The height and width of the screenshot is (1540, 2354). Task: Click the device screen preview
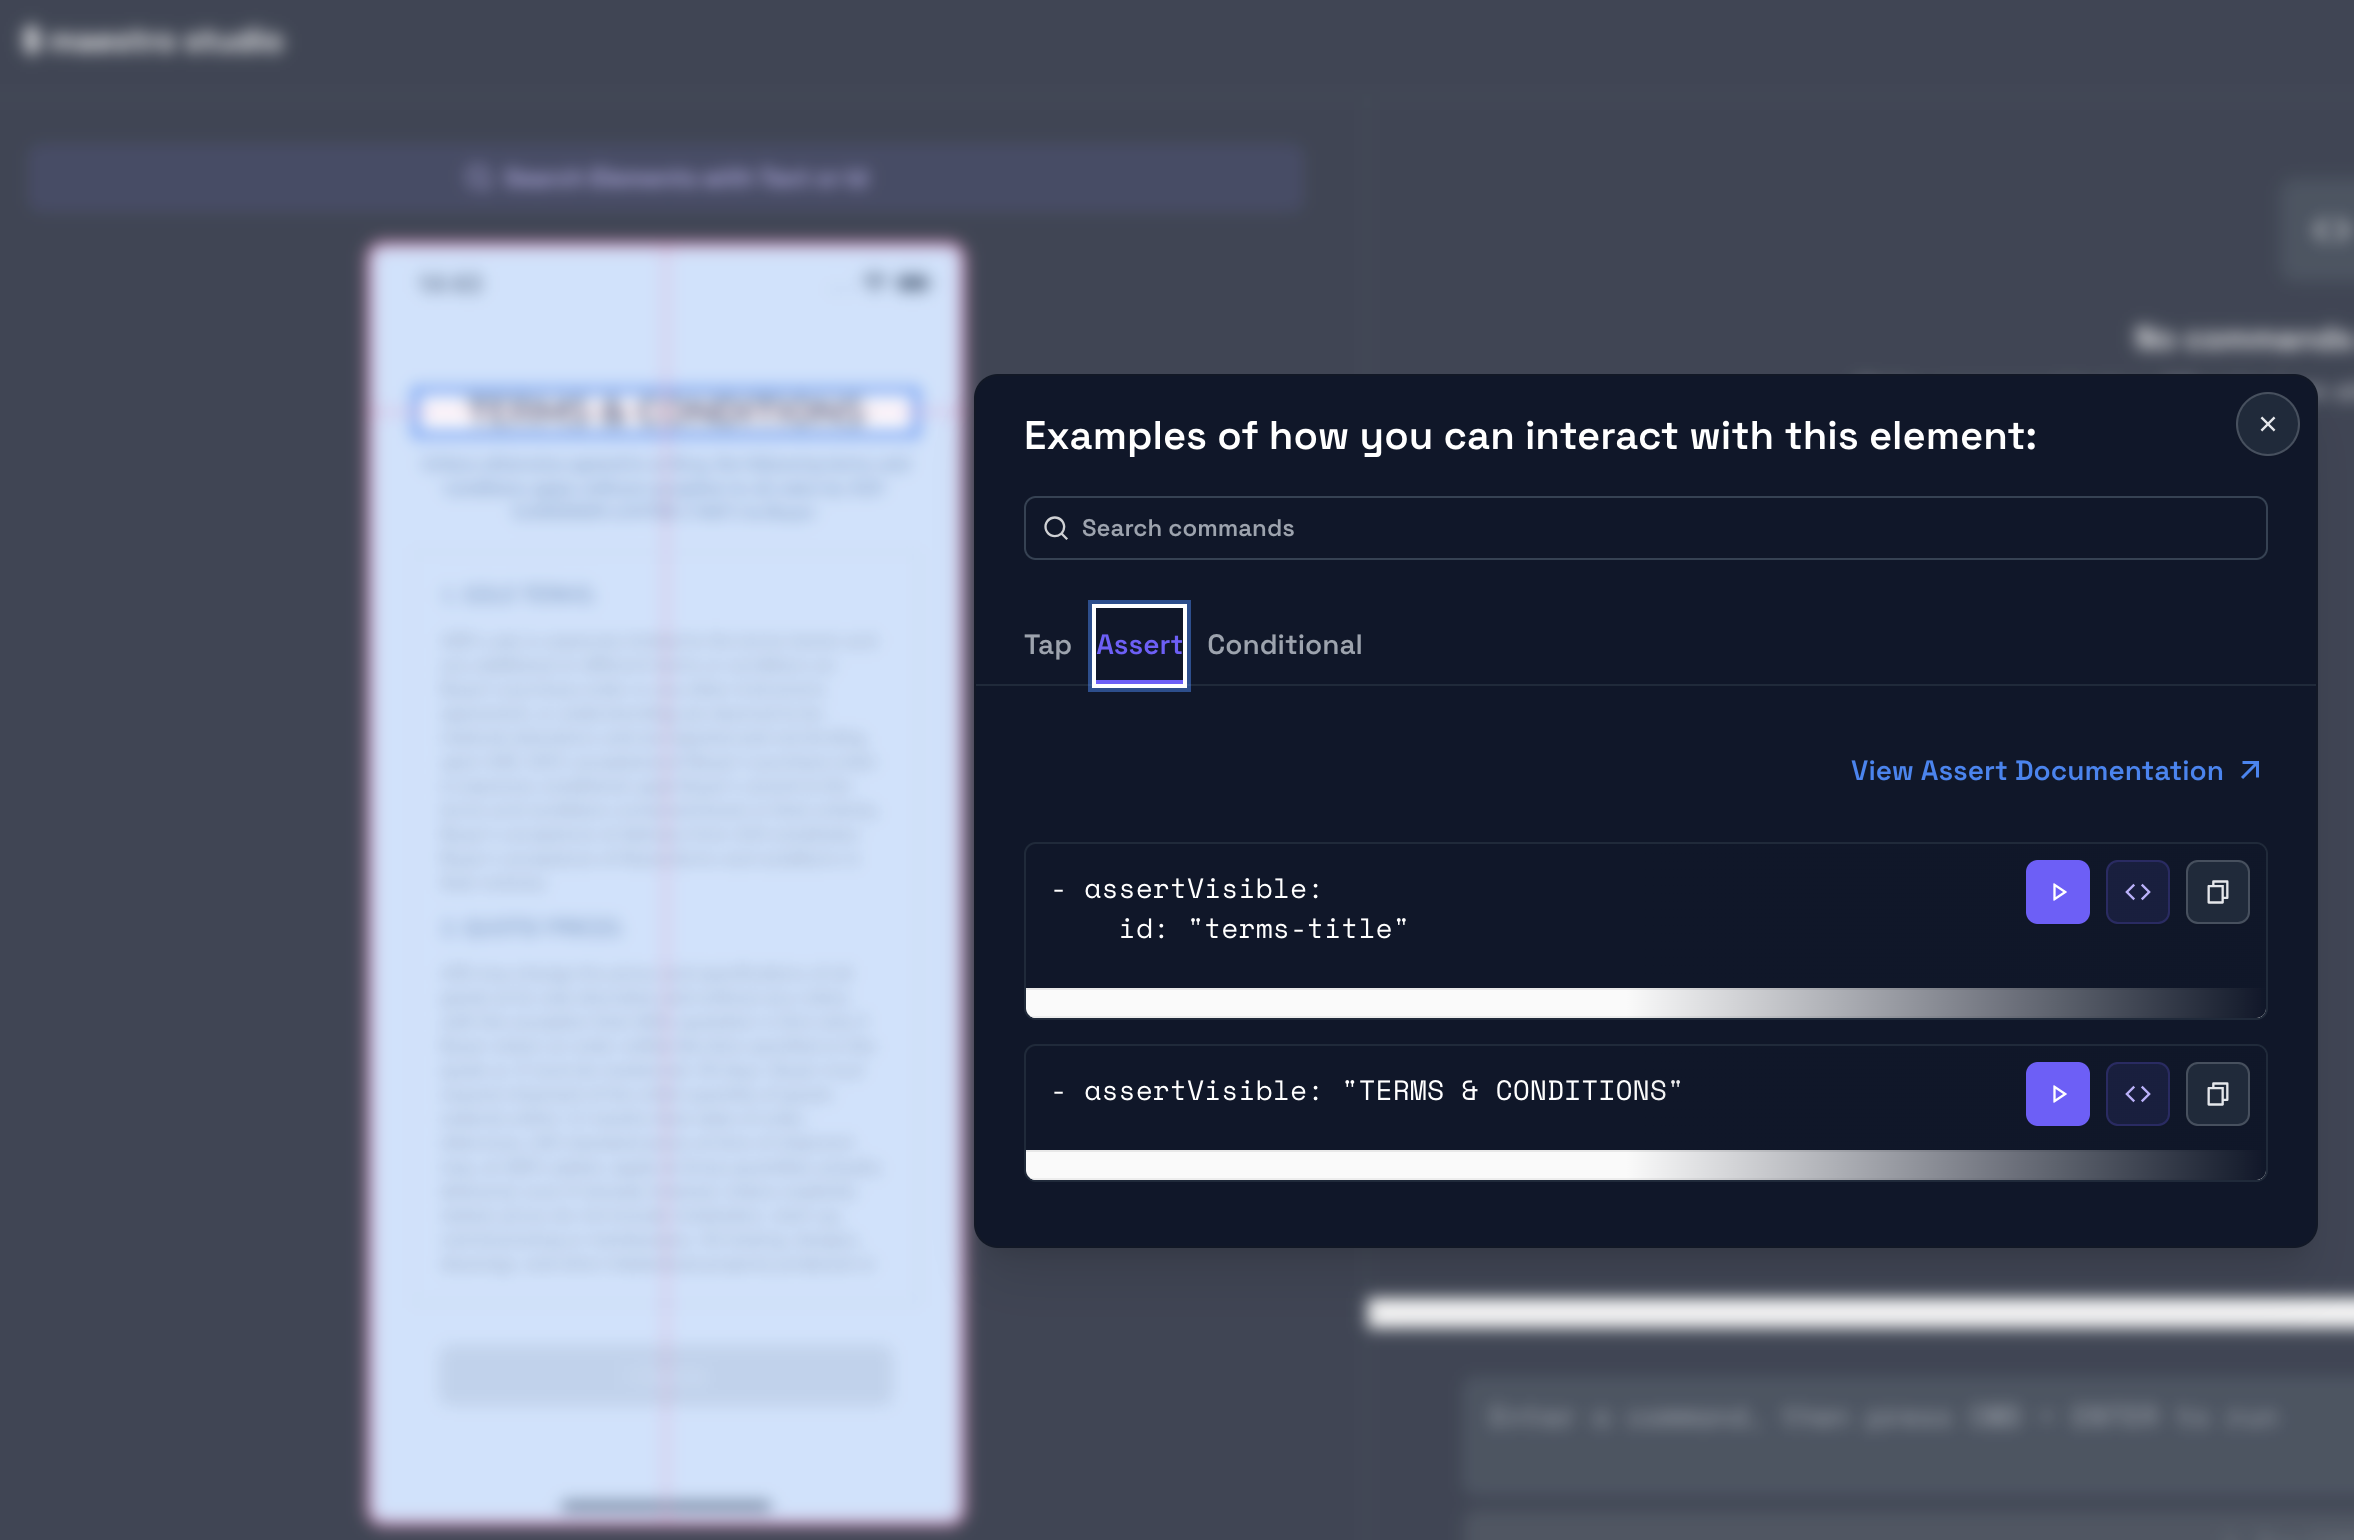[665, 900]
